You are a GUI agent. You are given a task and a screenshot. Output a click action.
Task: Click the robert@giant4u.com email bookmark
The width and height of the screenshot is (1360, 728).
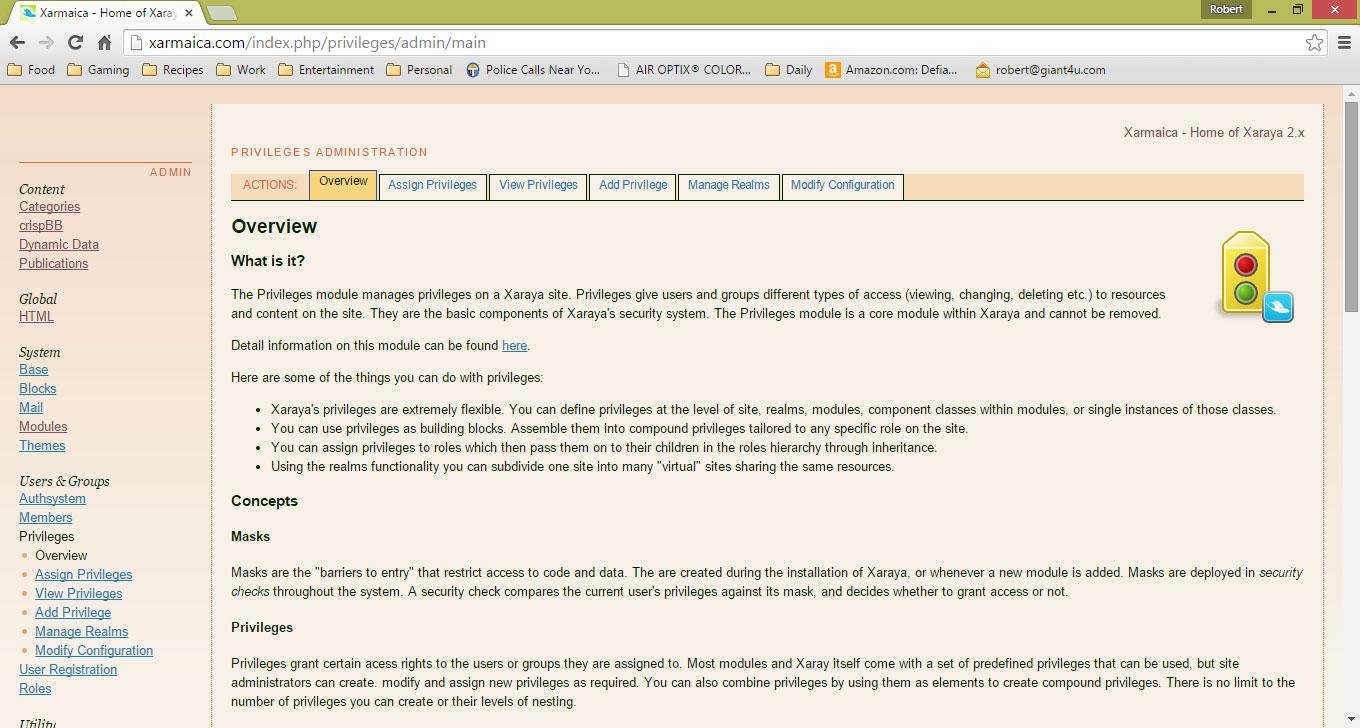(1050, 70)
